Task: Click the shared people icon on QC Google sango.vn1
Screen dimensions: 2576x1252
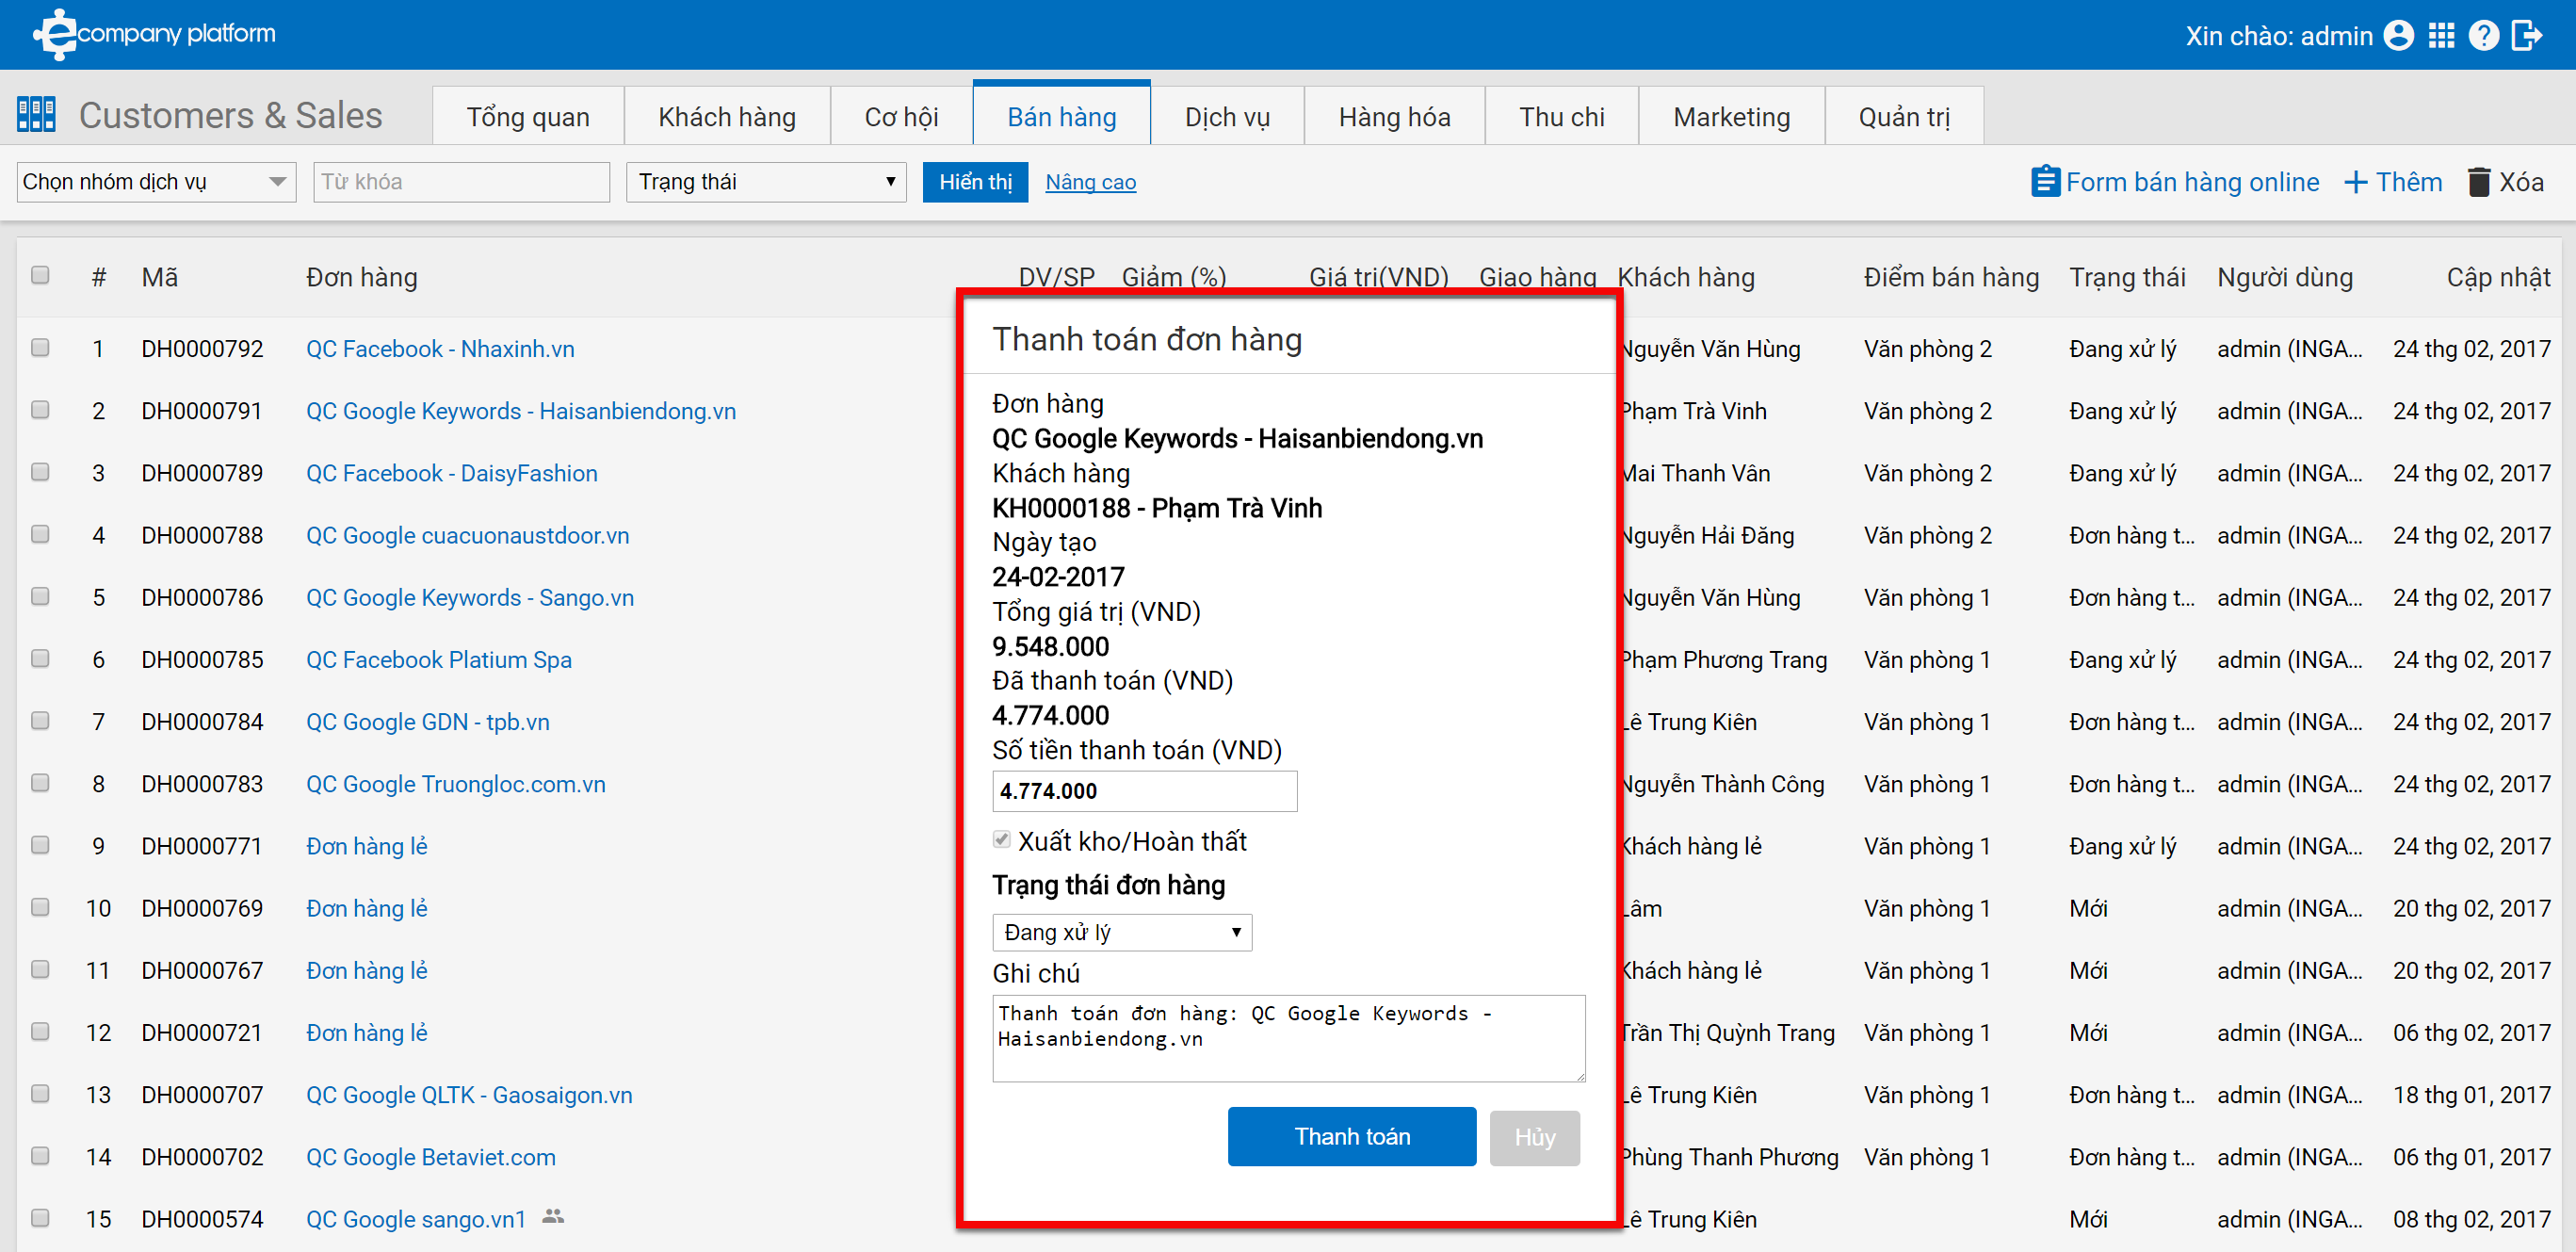Action: (x=552, y=1217)
